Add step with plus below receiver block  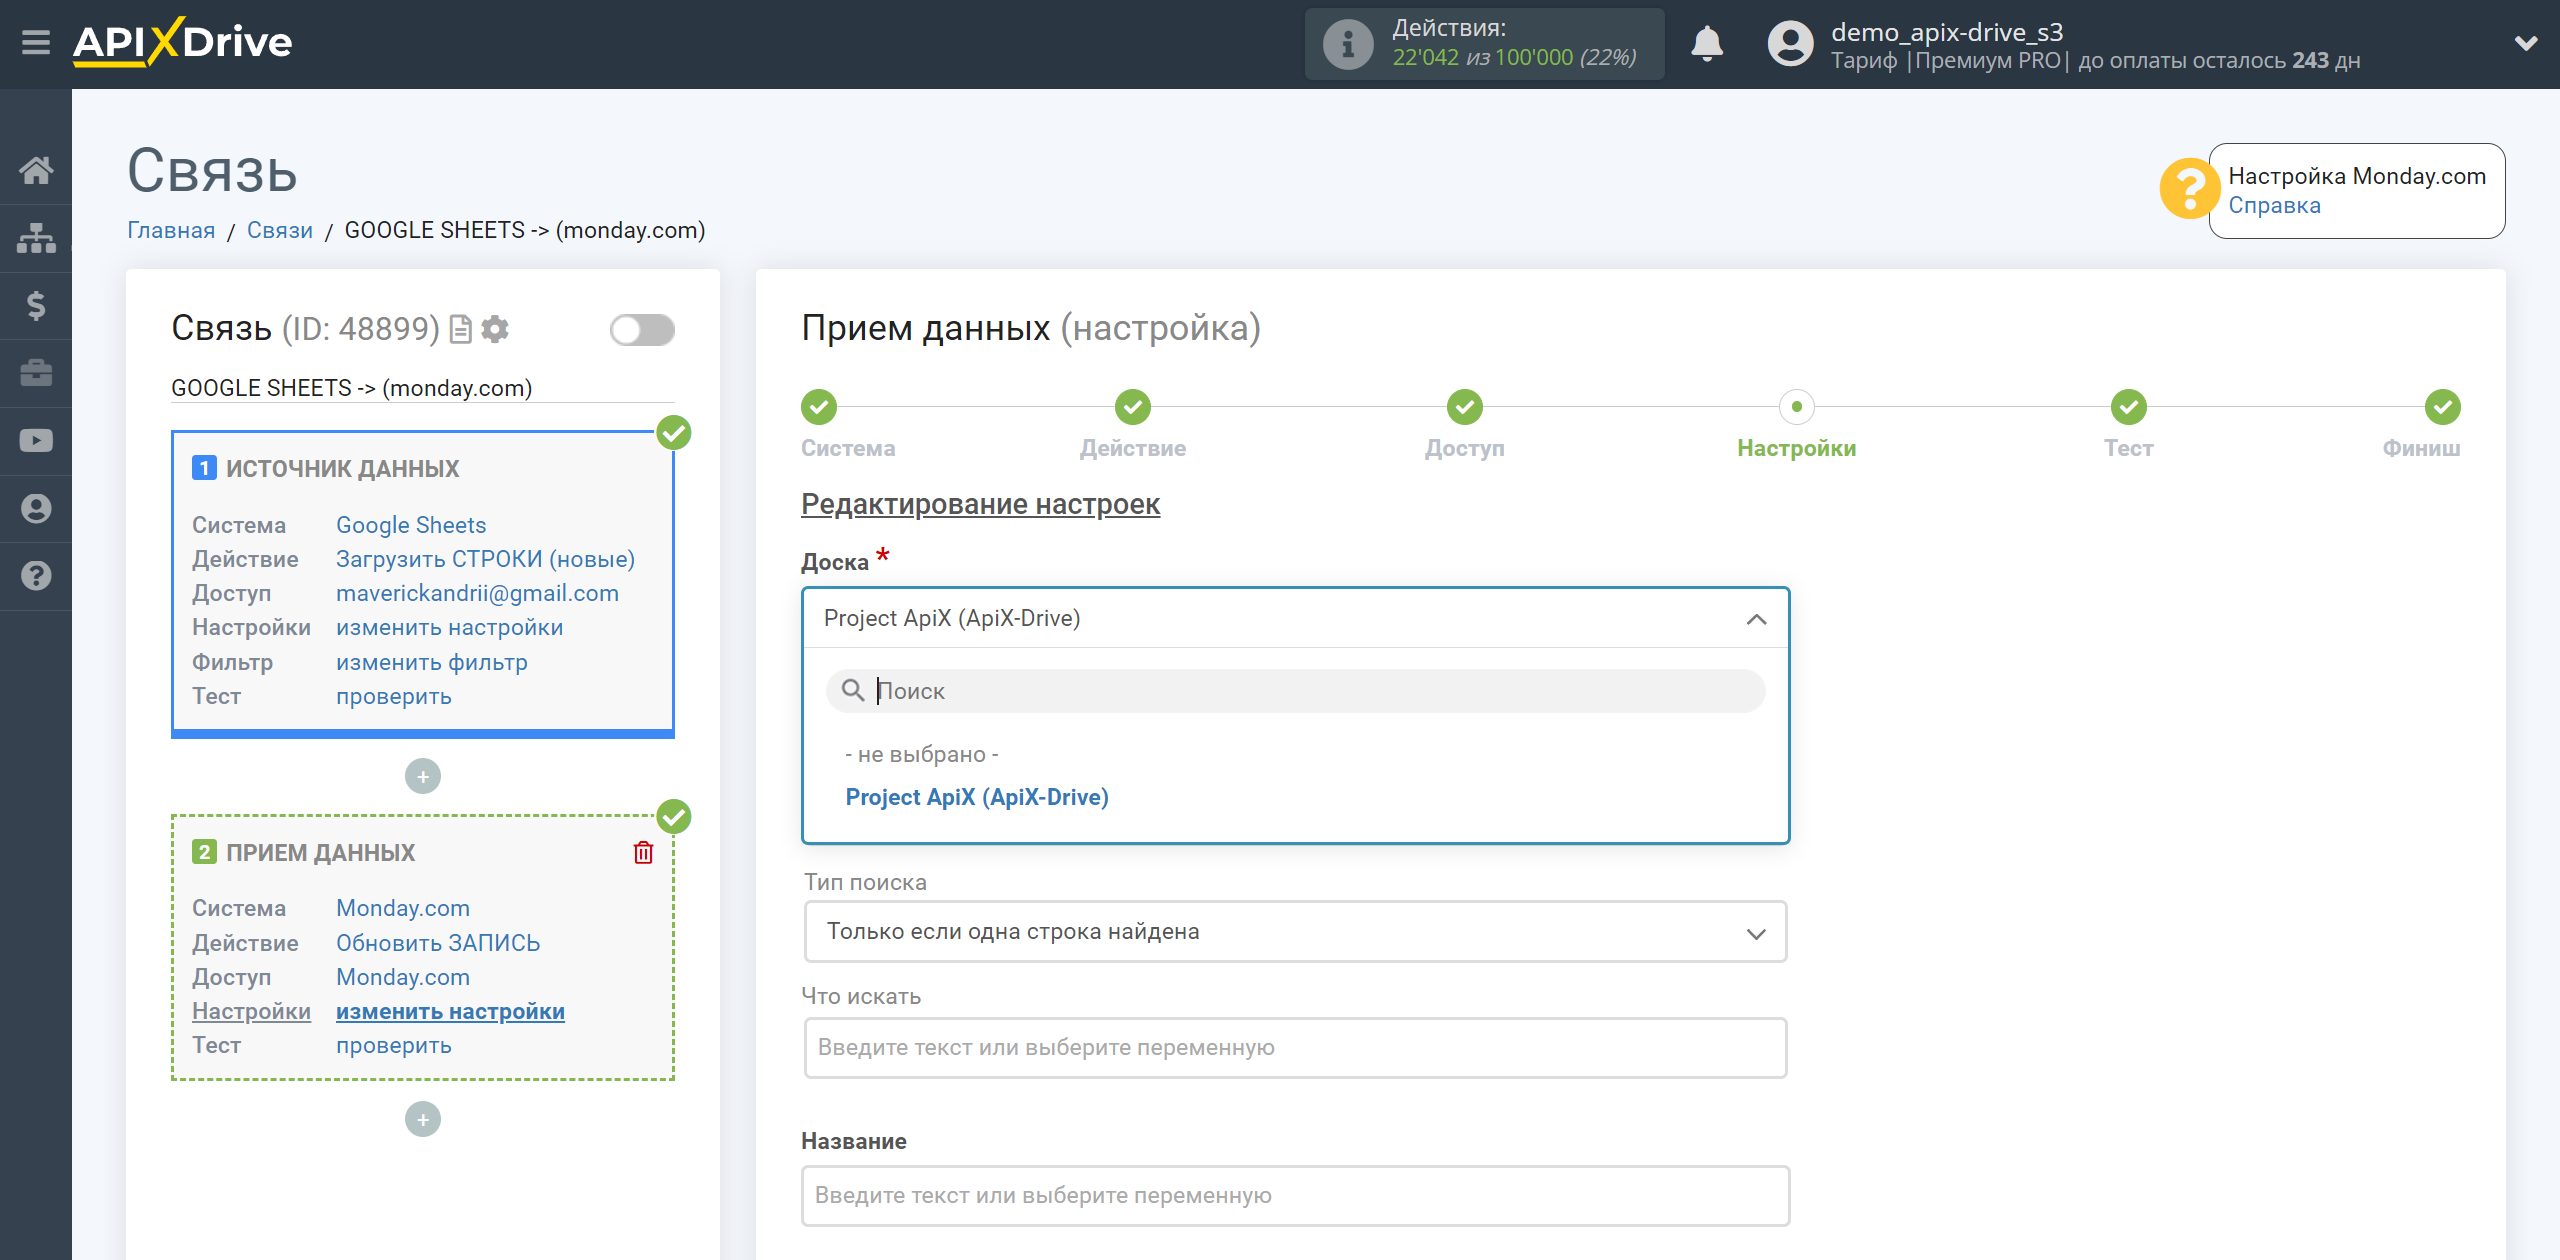[x=423, y=1119]
